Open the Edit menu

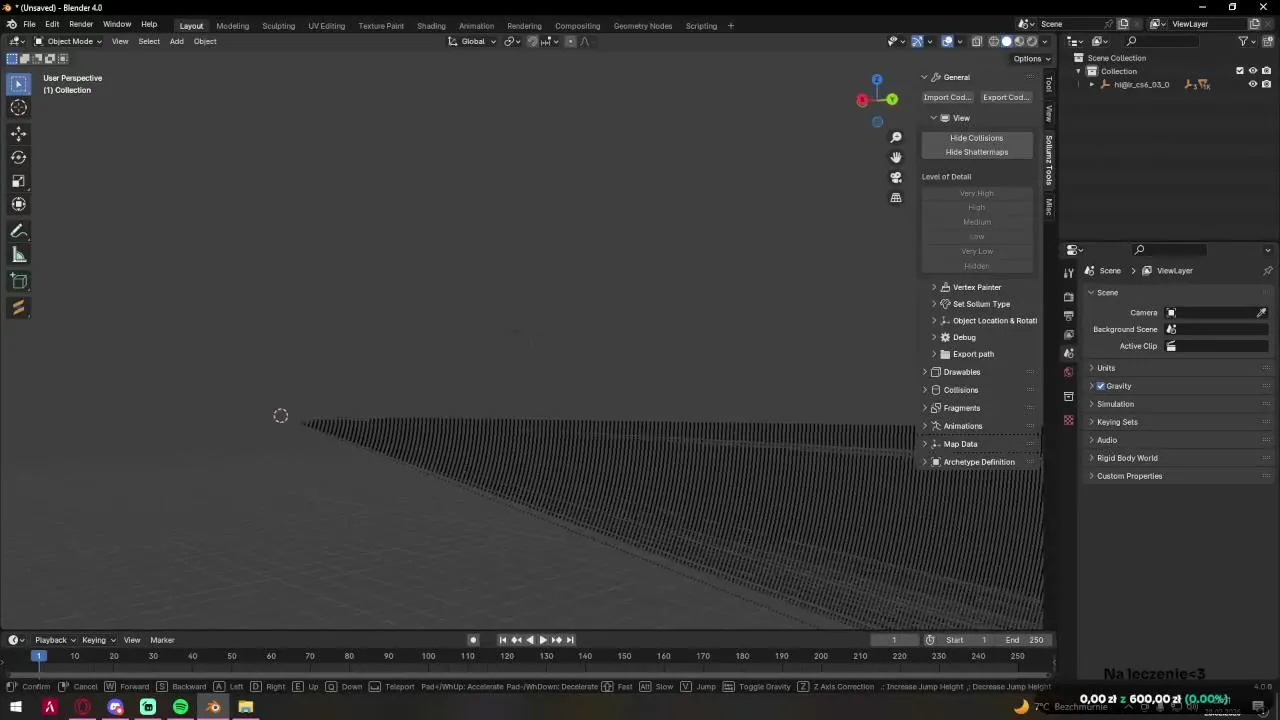52,24
